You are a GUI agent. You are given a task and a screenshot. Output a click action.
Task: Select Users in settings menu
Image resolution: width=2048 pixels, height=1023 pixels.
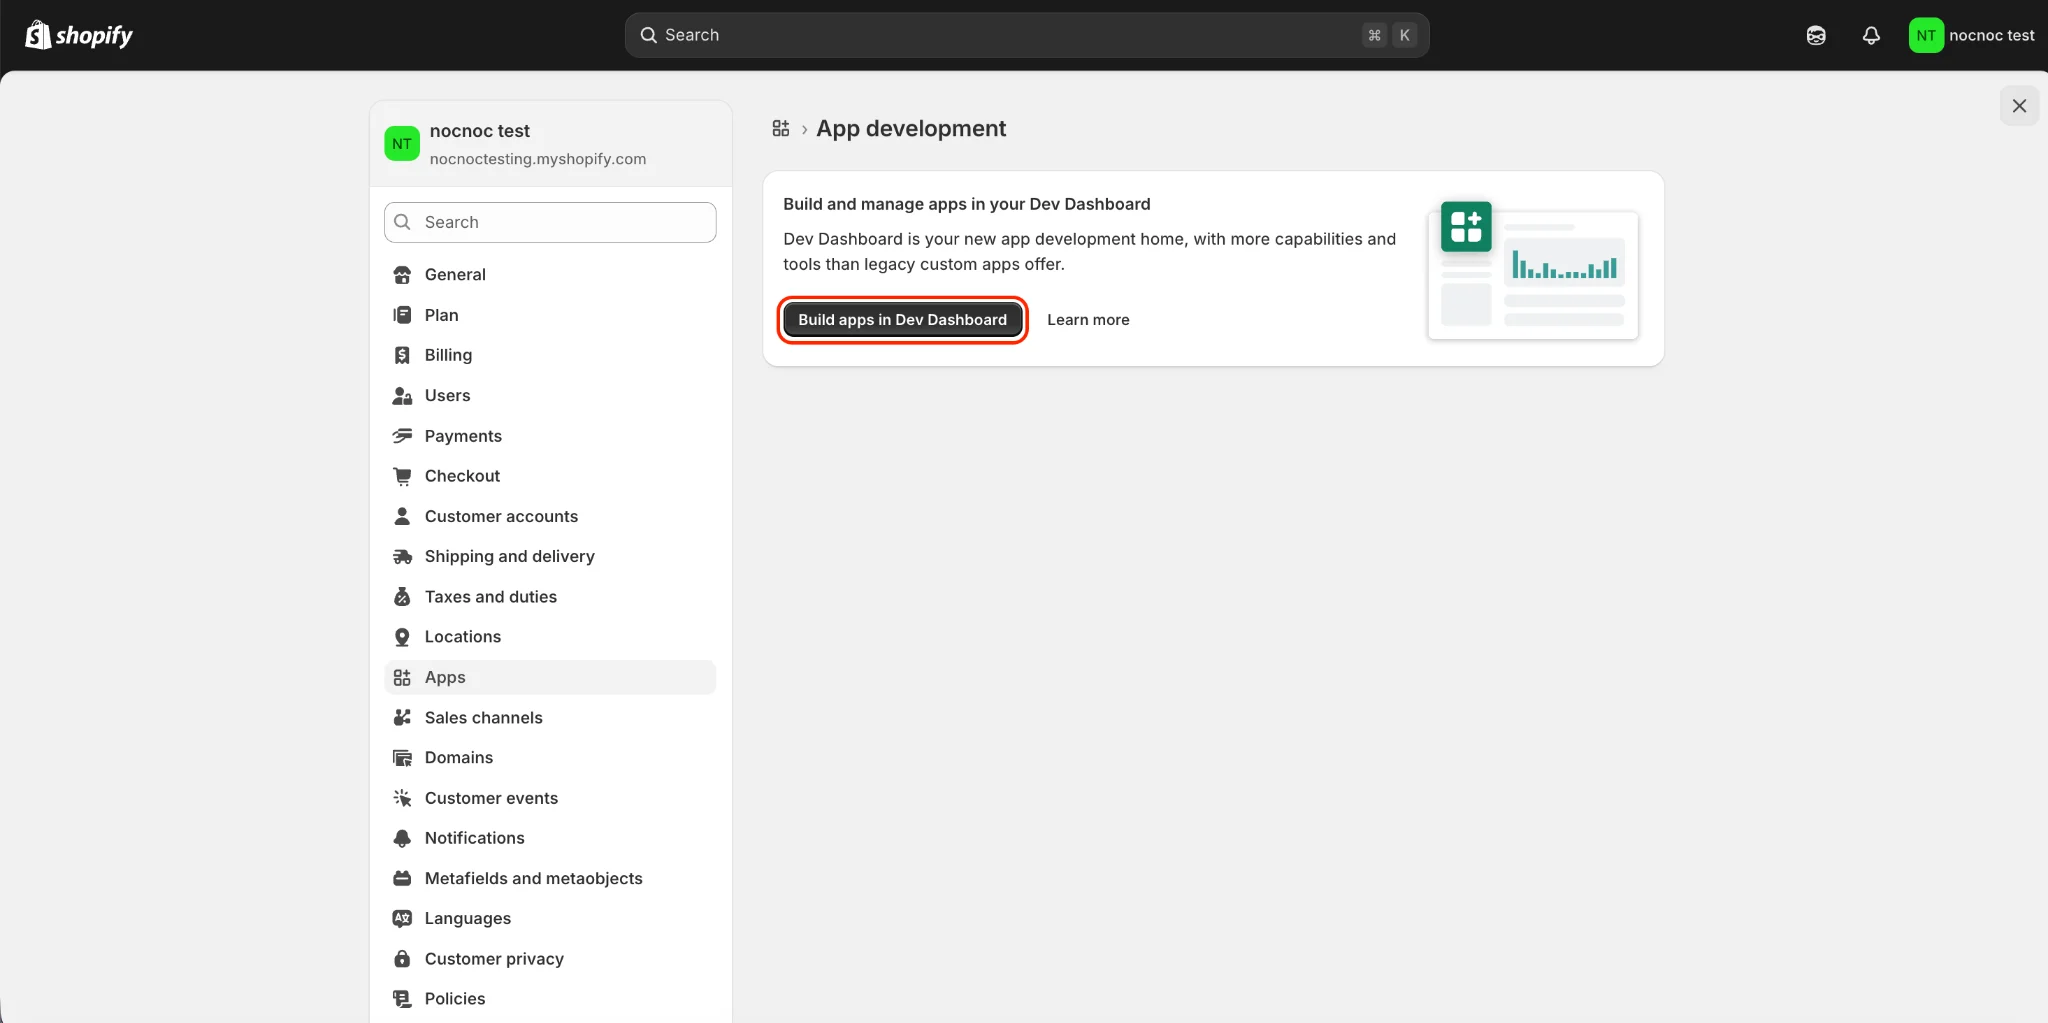pyautogui.click(x=550, y=395)
